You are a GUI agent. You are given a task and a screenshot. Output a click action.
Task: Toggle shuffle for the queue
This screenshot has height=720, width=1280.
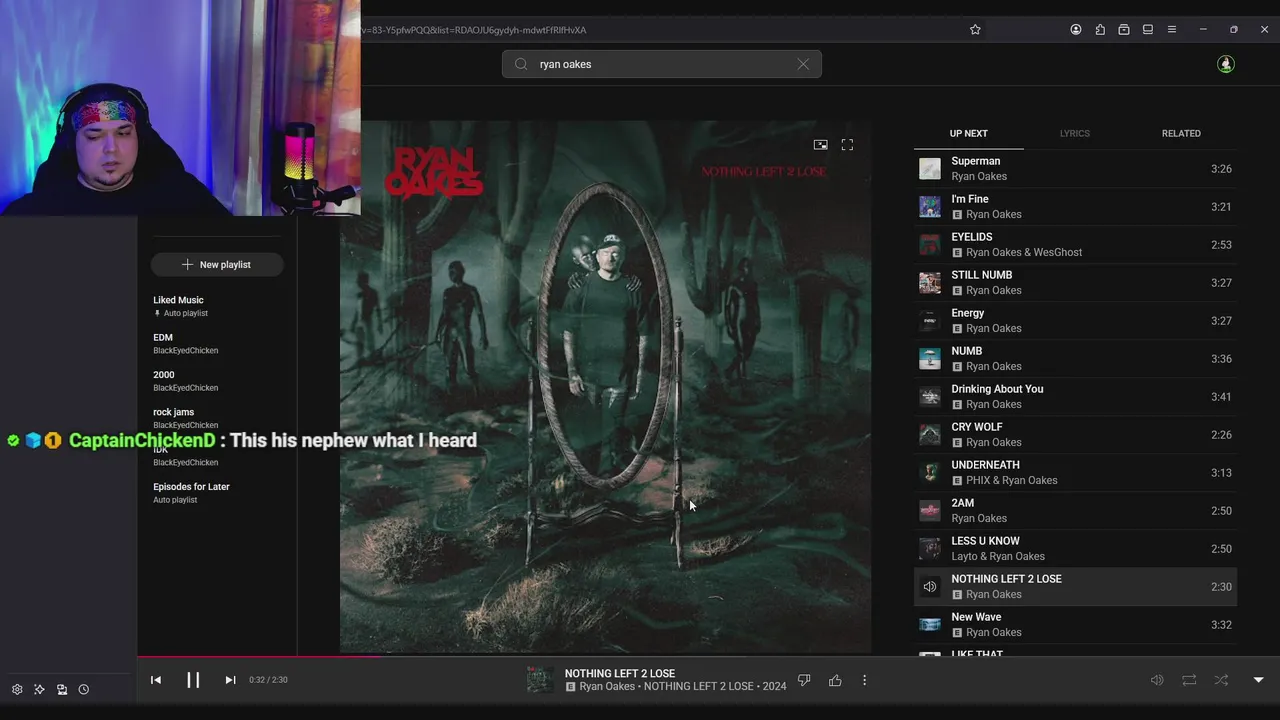pyautogui.click(x=1221, y=680)
